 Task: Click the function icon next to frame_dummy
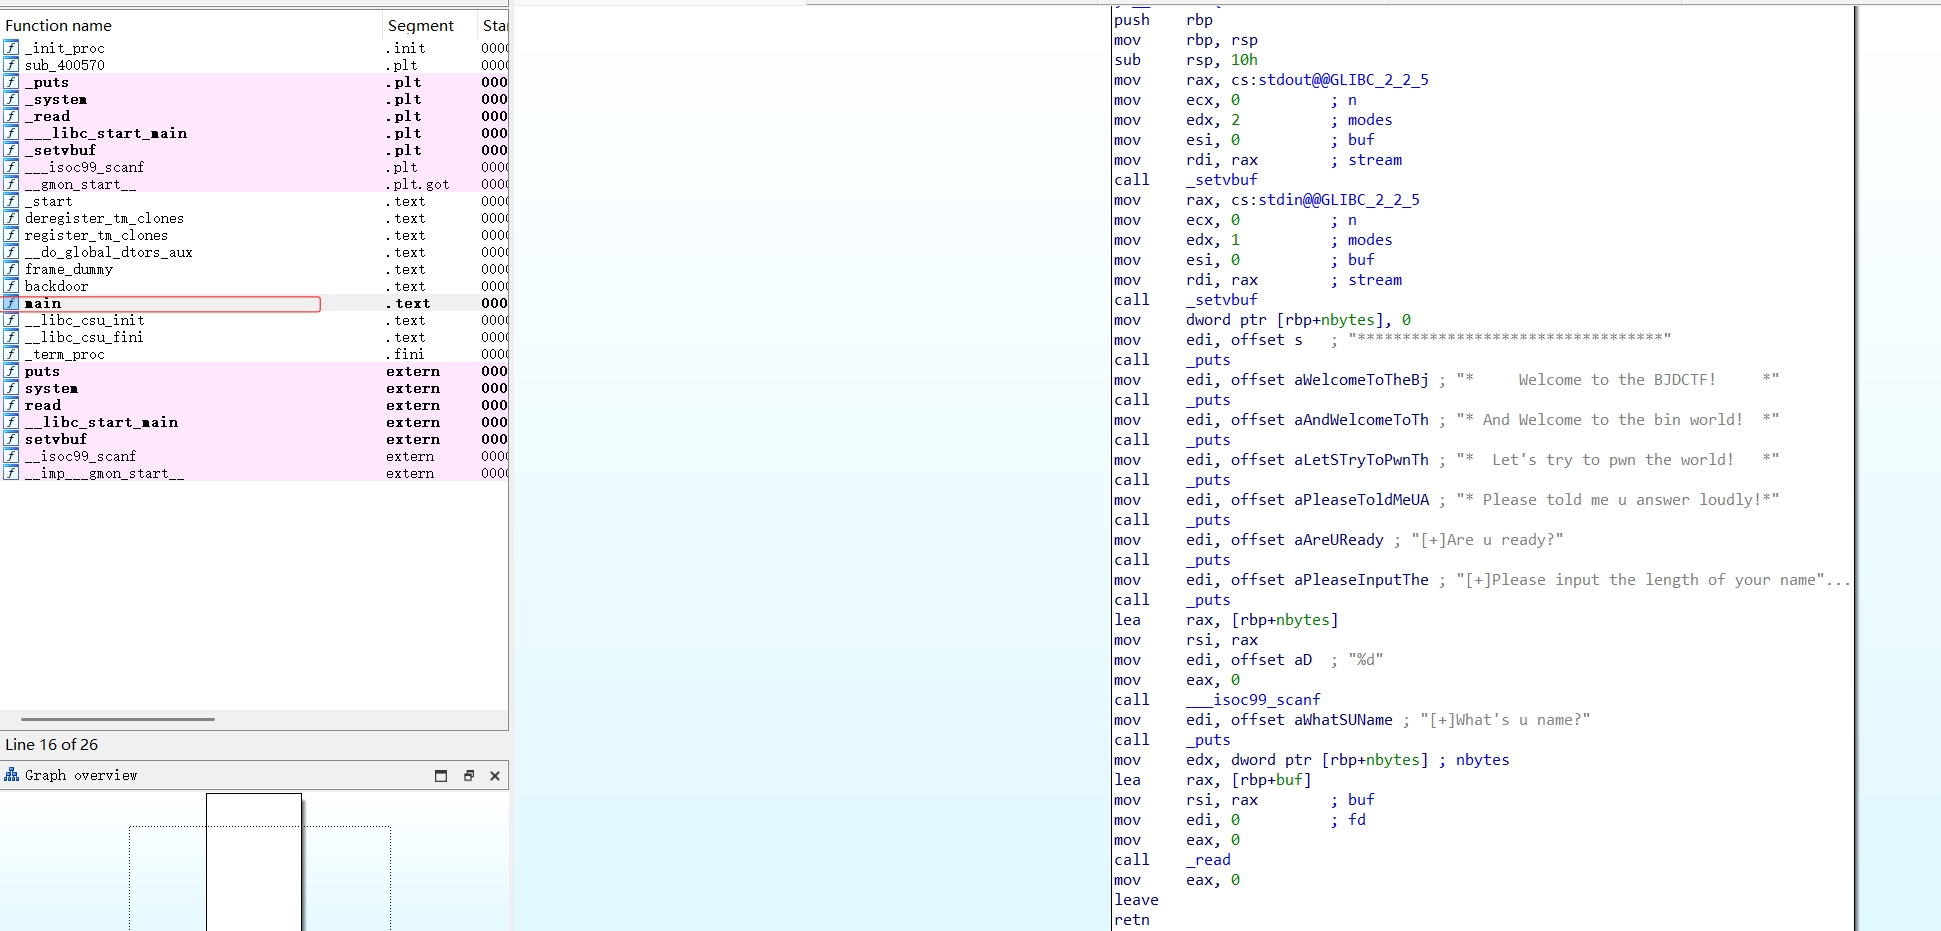(x=11, y=269)
